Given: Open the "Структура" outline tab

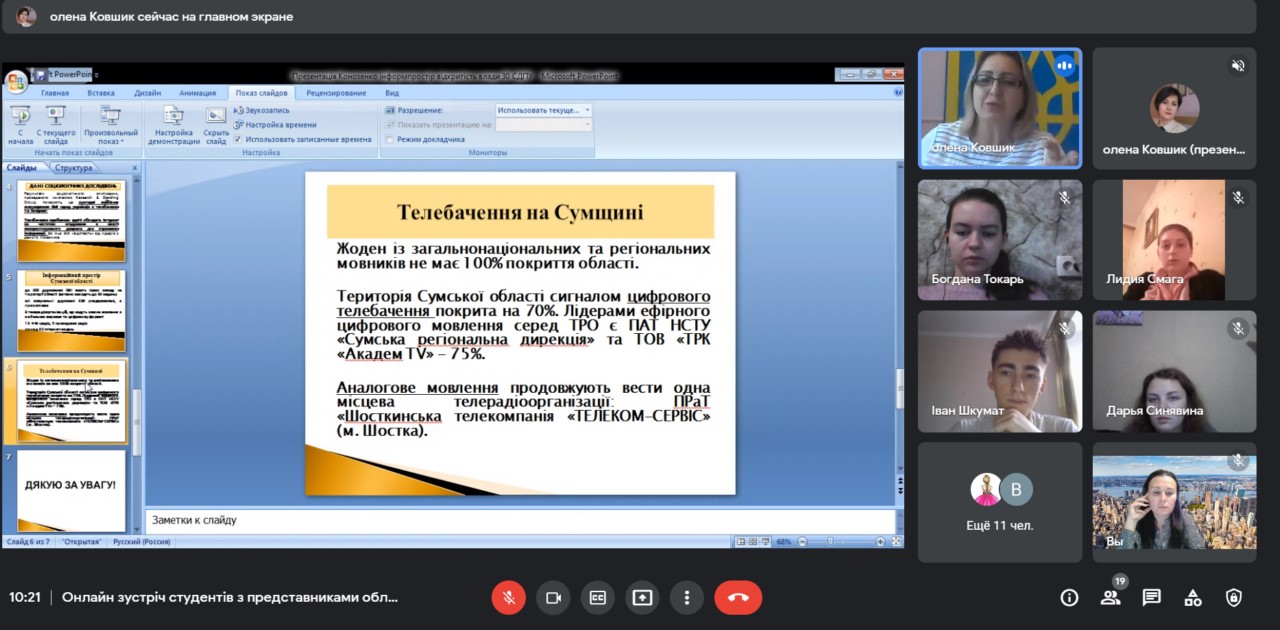Looking at the screenshot, I should pyautogui.click(x=74, y=168).
